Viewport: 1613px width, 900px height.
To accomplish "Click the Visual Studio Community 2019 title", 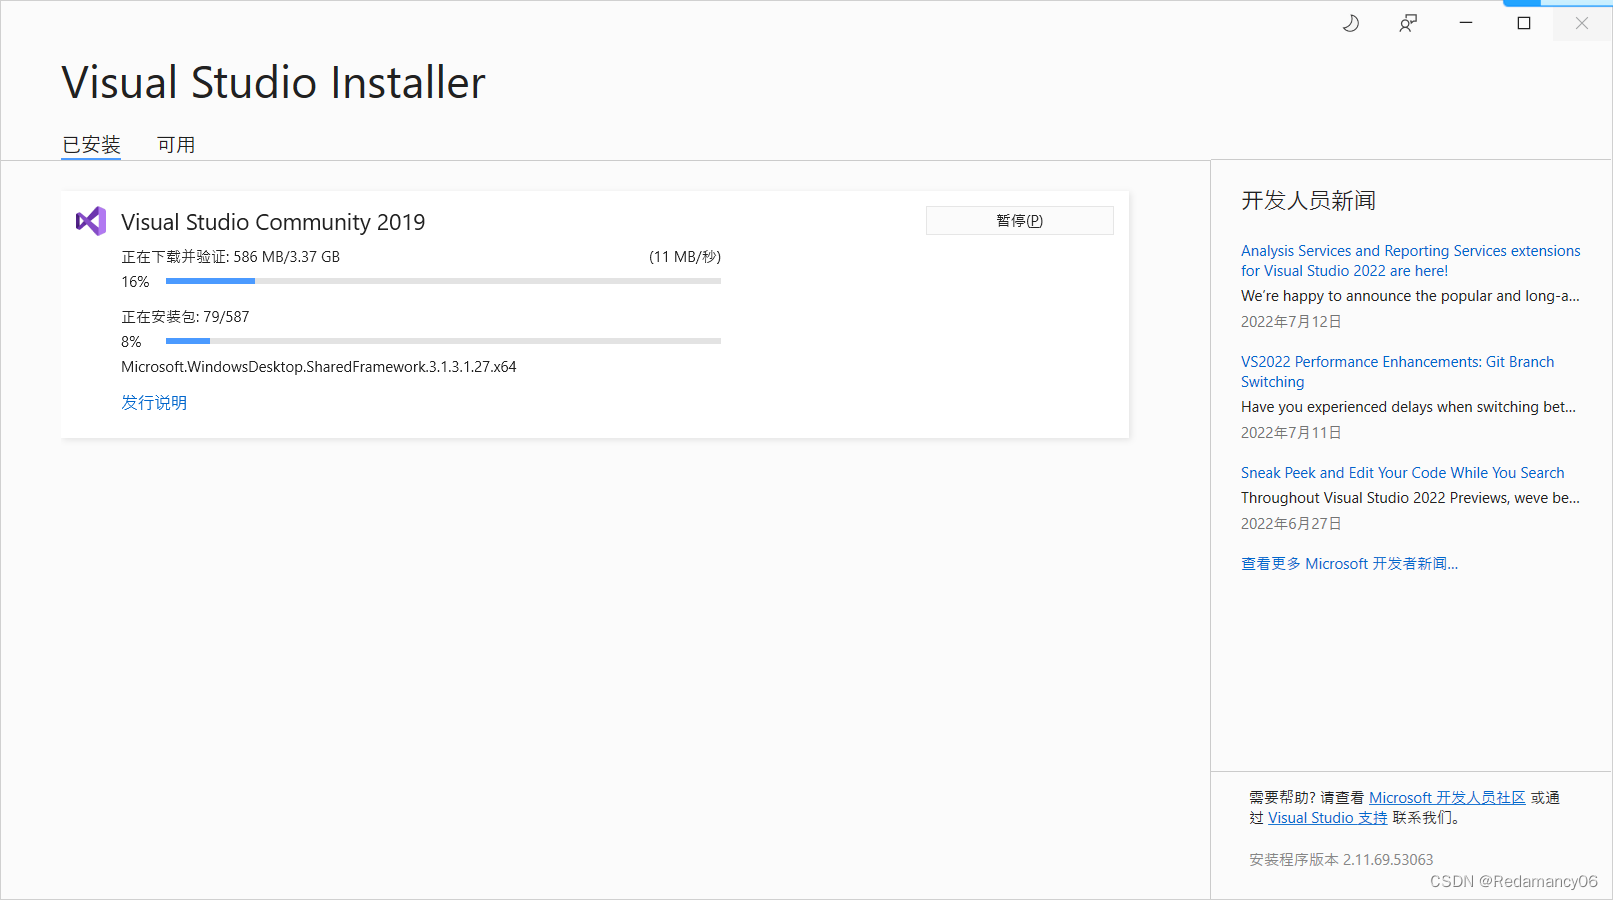I will tap(273, 222).
